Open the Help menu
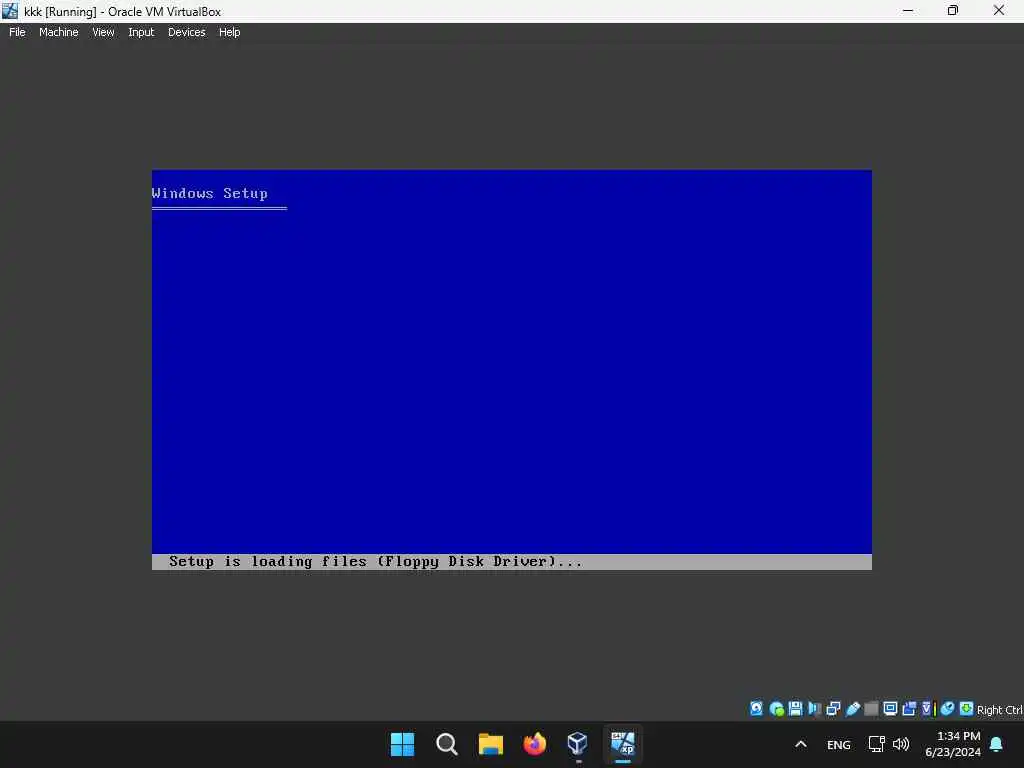The image size is (1024, 768). point(229,32)
